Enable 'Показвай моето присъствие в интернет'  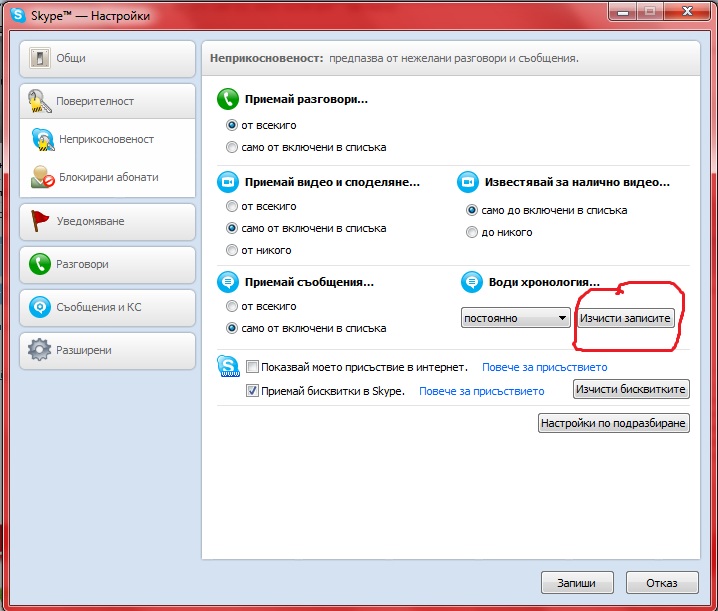(252, 367)
